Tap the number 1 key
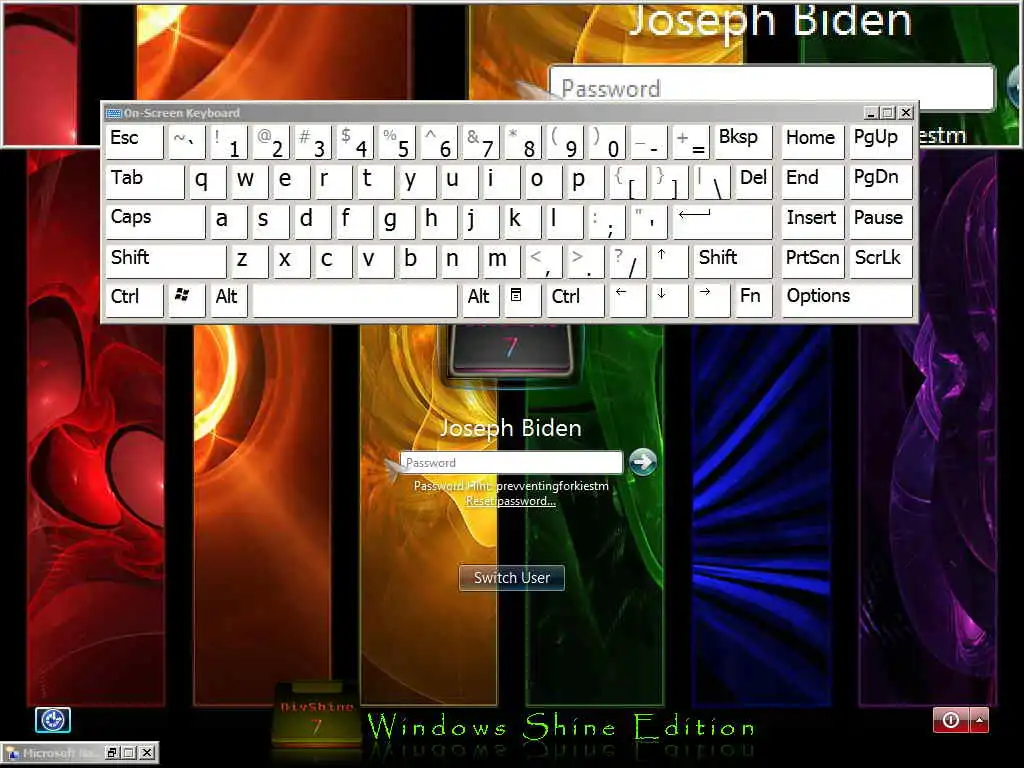 229,141
